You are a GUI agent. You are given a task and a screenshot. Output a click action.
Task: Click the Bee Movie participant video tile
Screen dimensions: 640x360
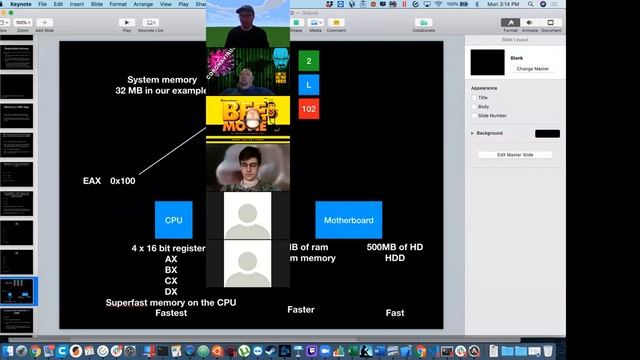(248, 120)
